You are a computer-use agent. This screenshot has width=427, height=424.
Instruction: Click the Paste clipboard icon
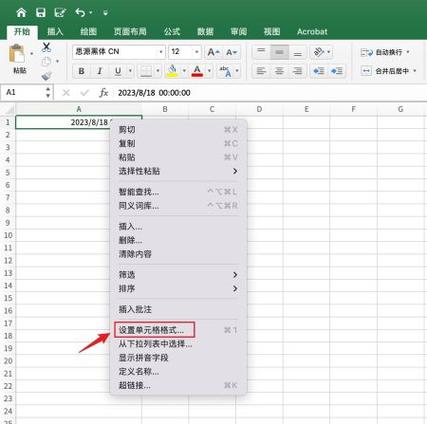[x=17, y=54]
